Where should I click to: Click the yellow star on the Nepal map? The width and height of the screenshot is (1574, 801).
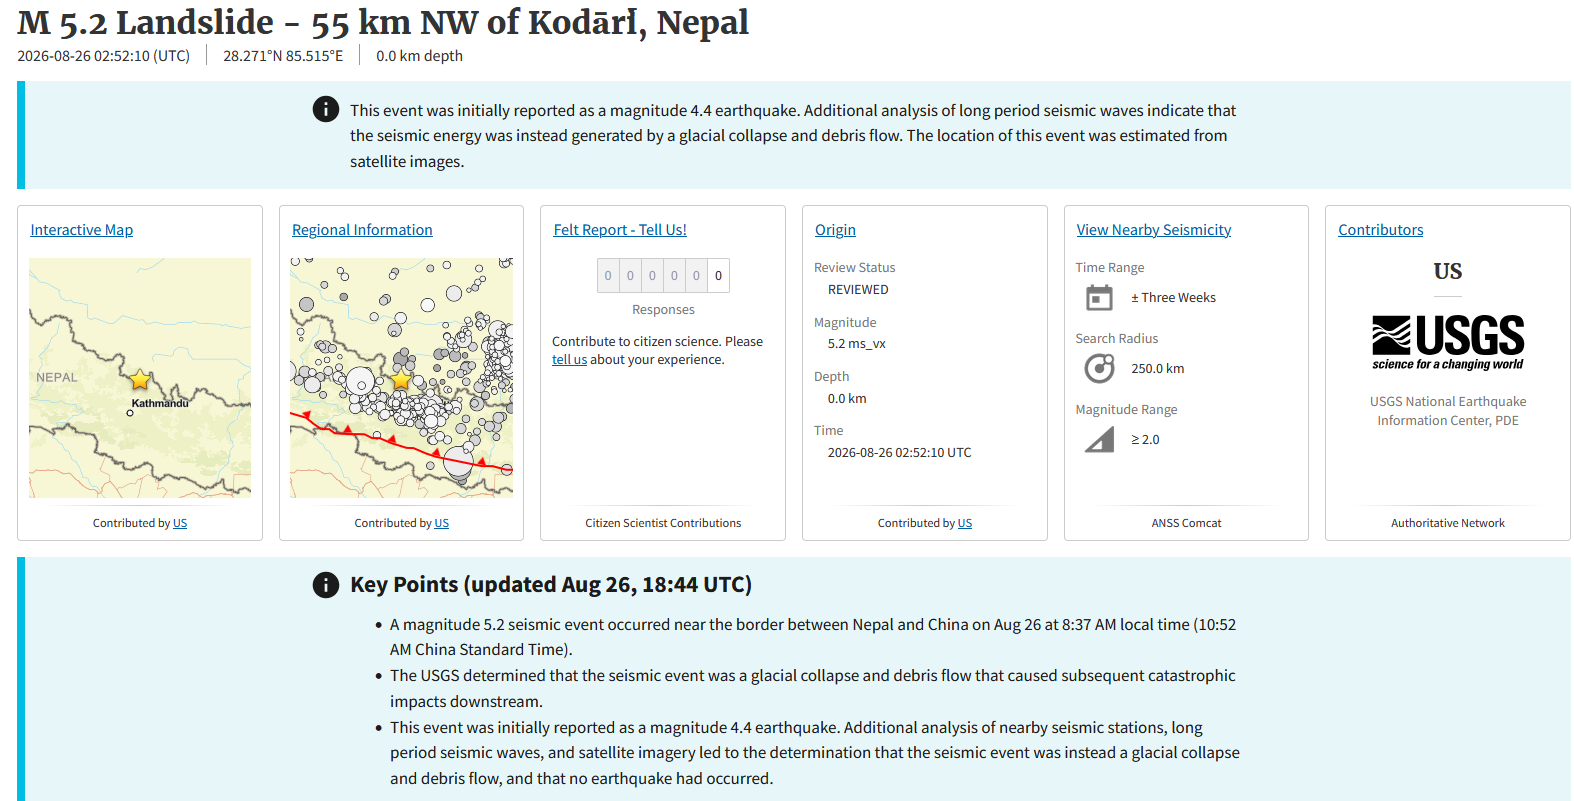coord(140,380)
